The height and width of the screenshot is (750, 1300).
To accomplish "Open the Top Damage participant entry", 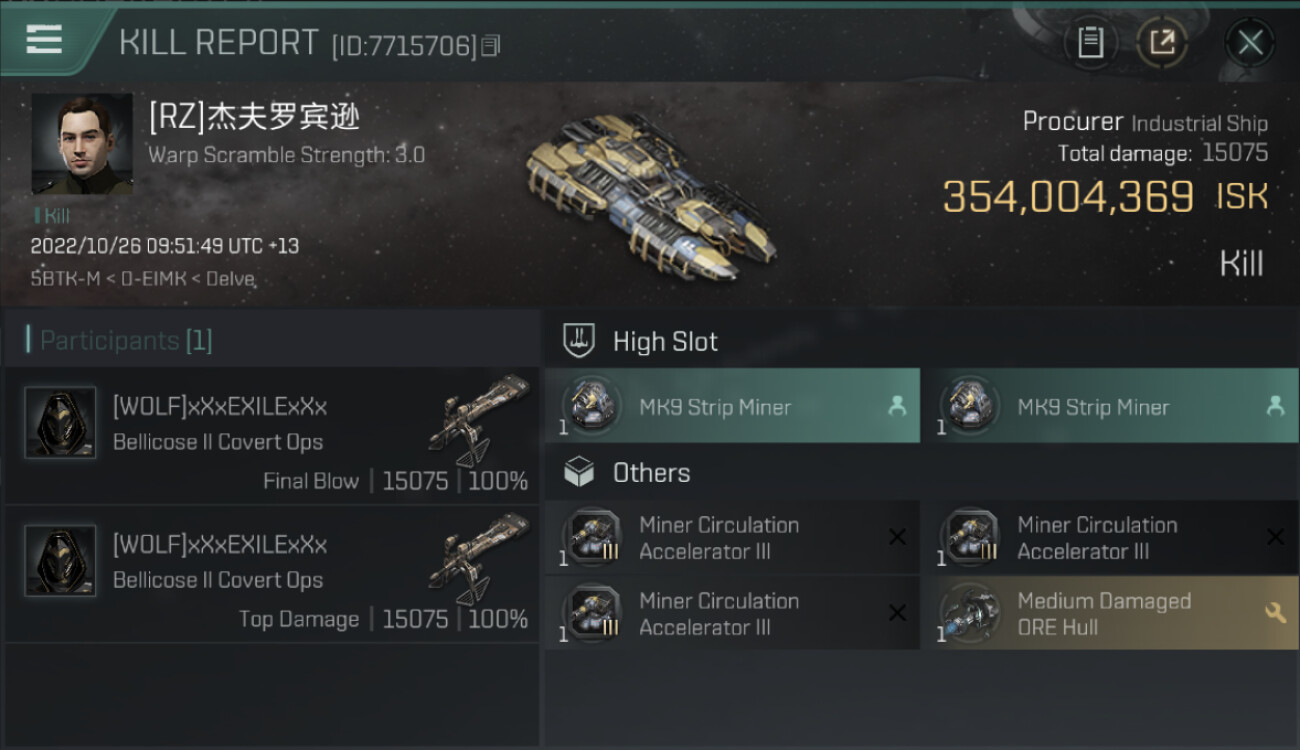I will coord(272,575).
